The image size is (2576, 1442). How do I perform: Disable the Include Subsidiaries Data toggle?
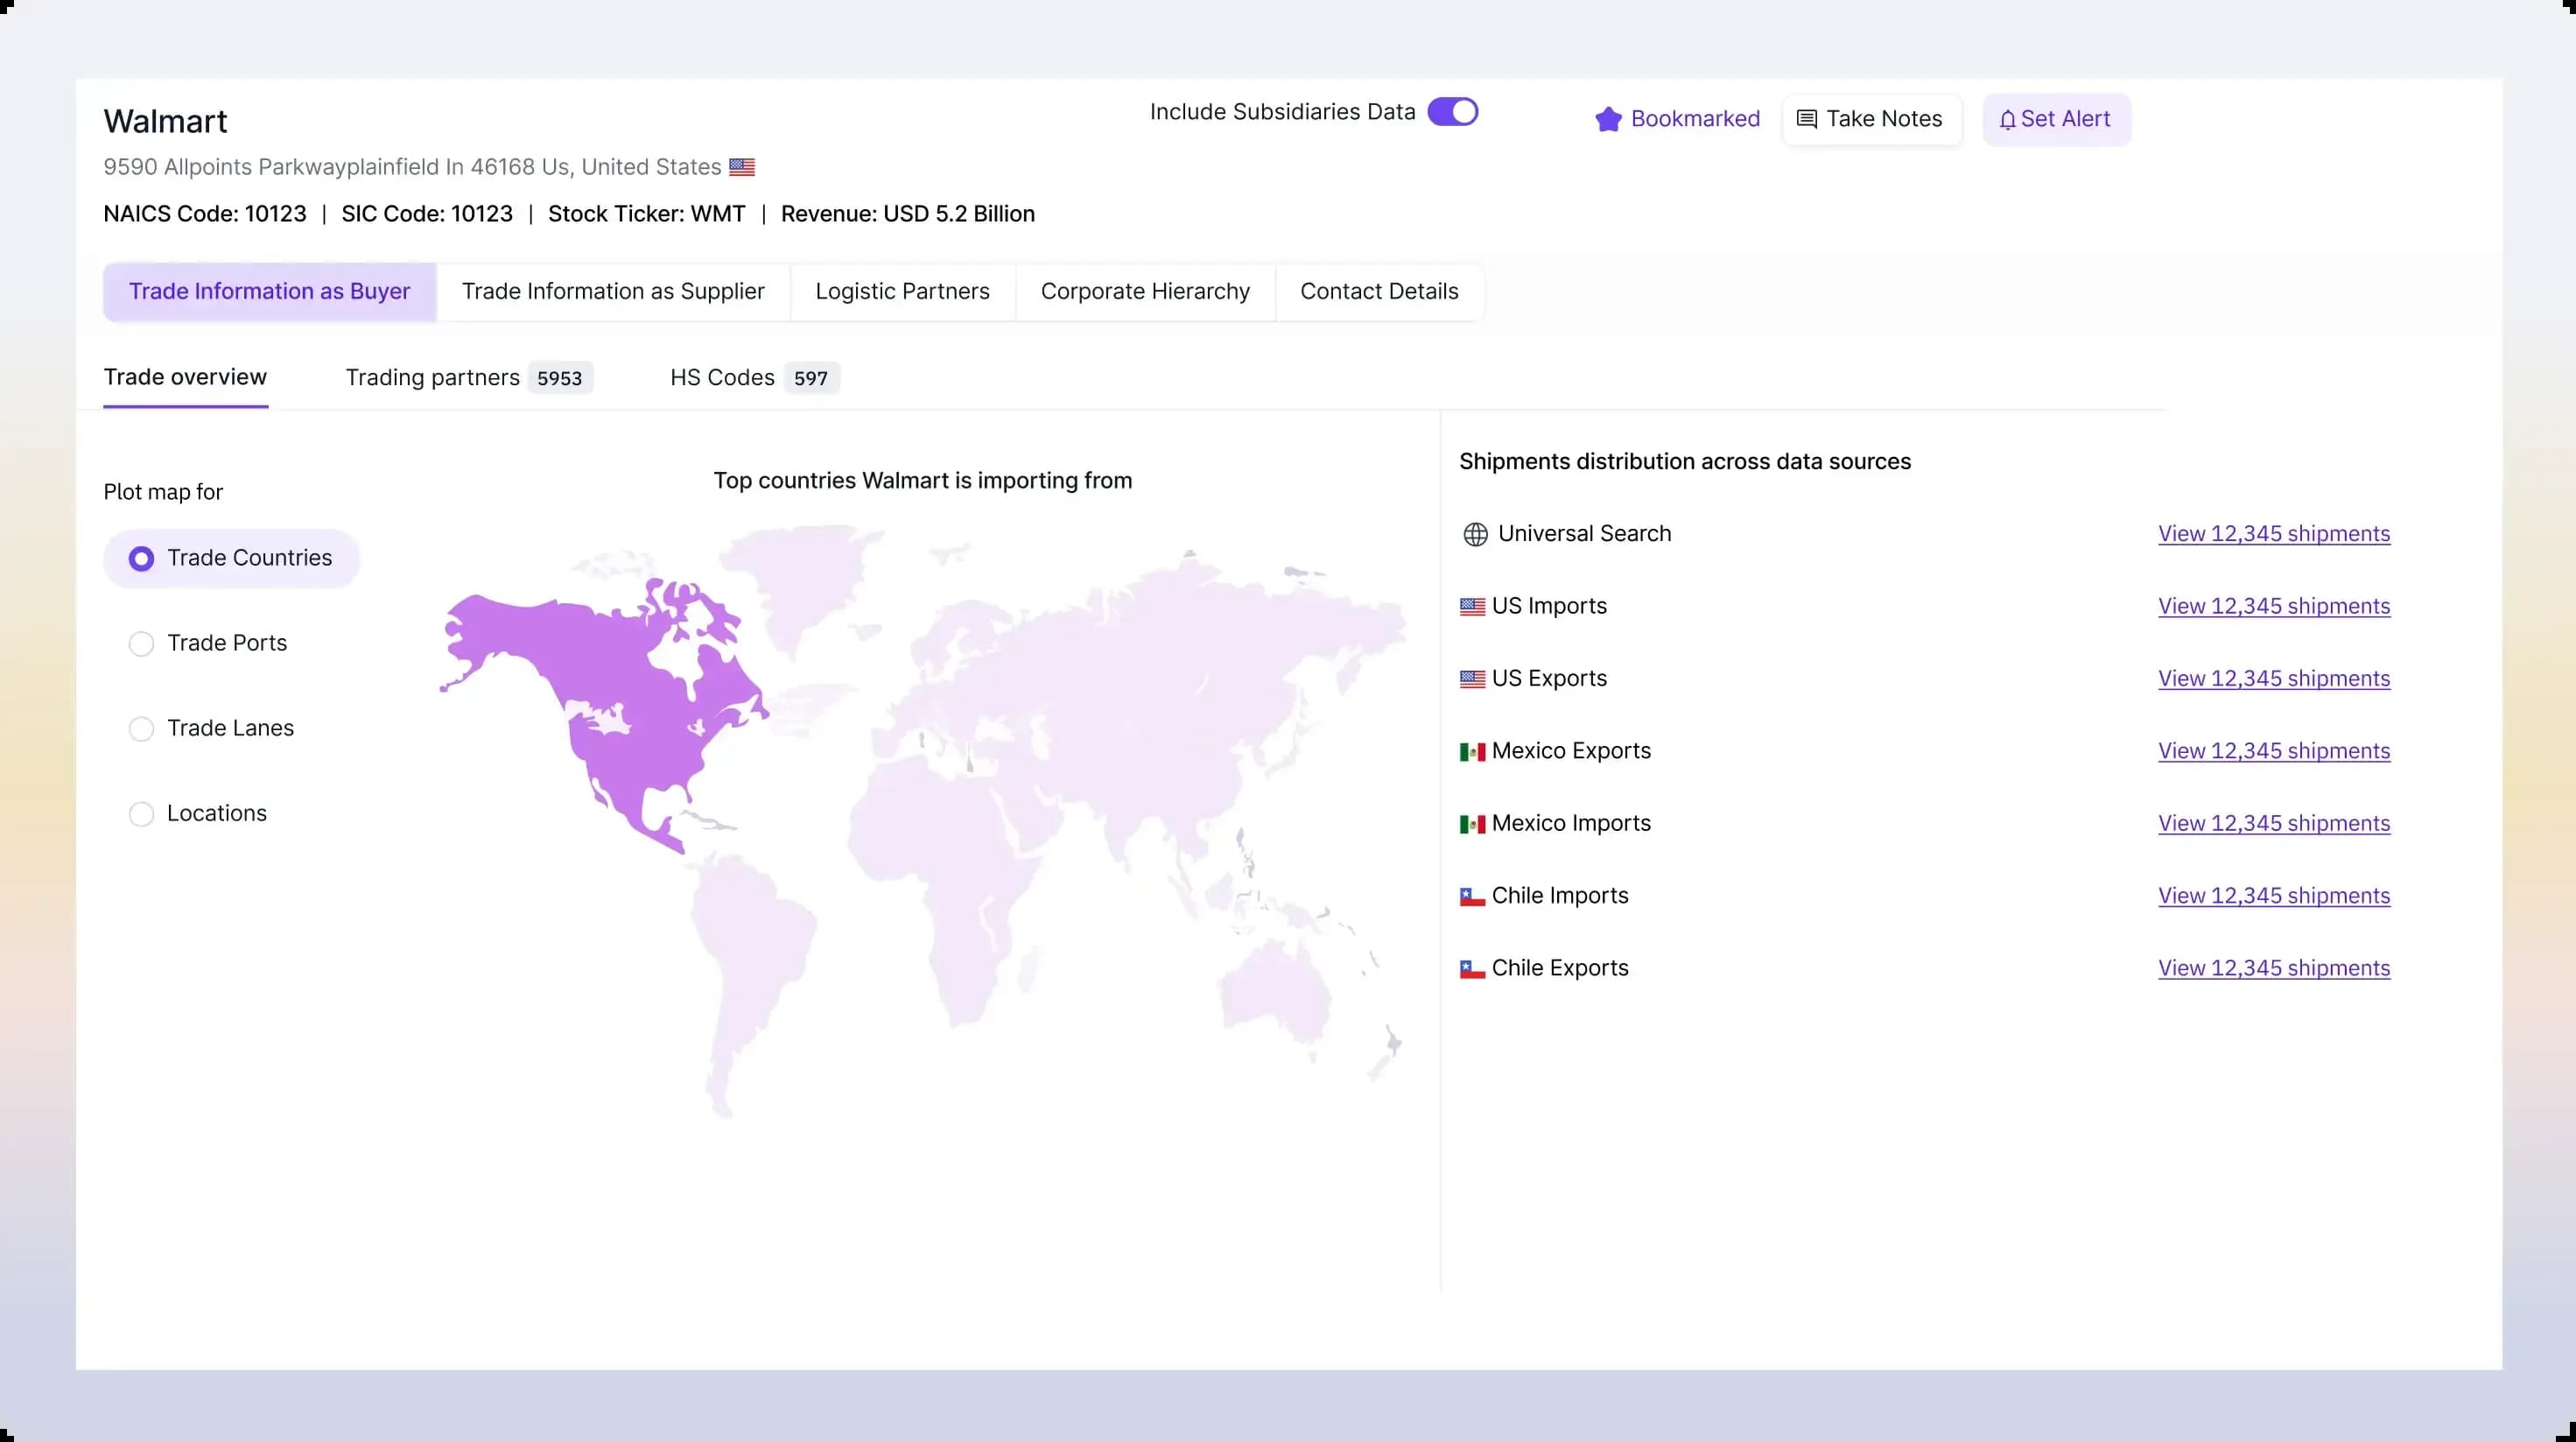1453,111
